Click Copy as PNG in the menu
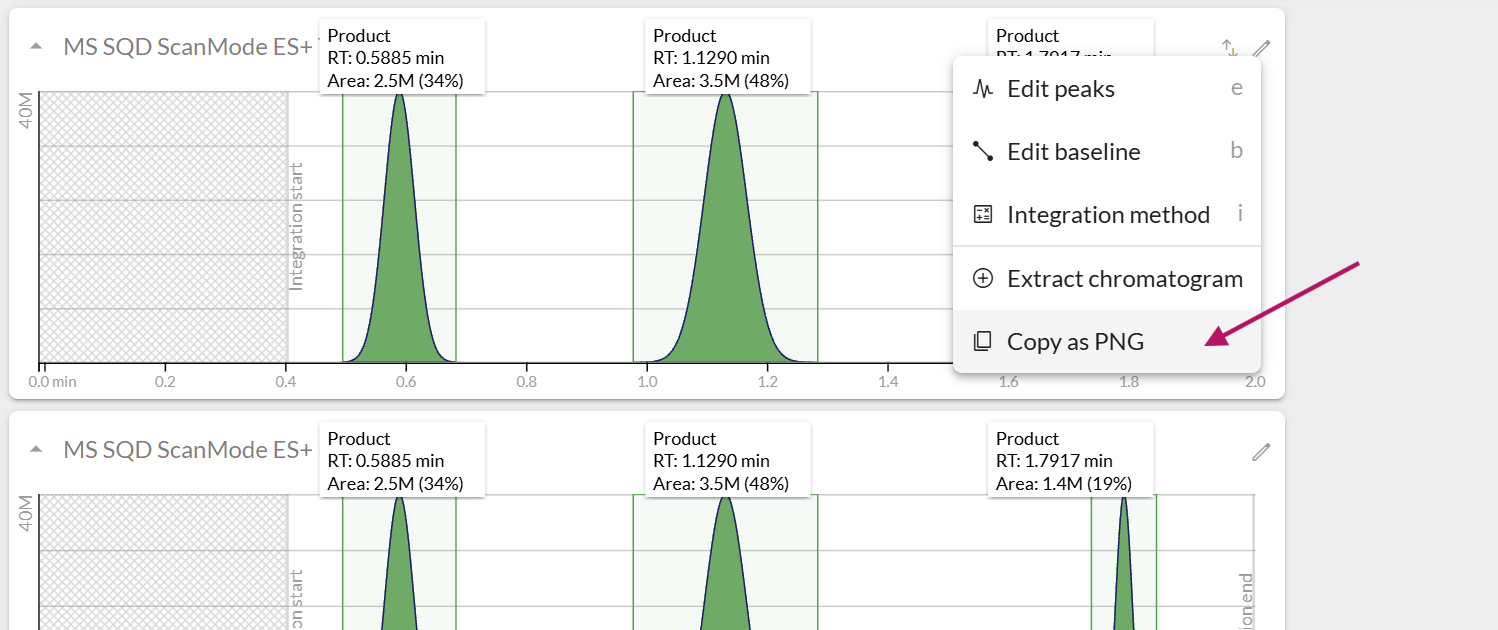 (1107, 342)
